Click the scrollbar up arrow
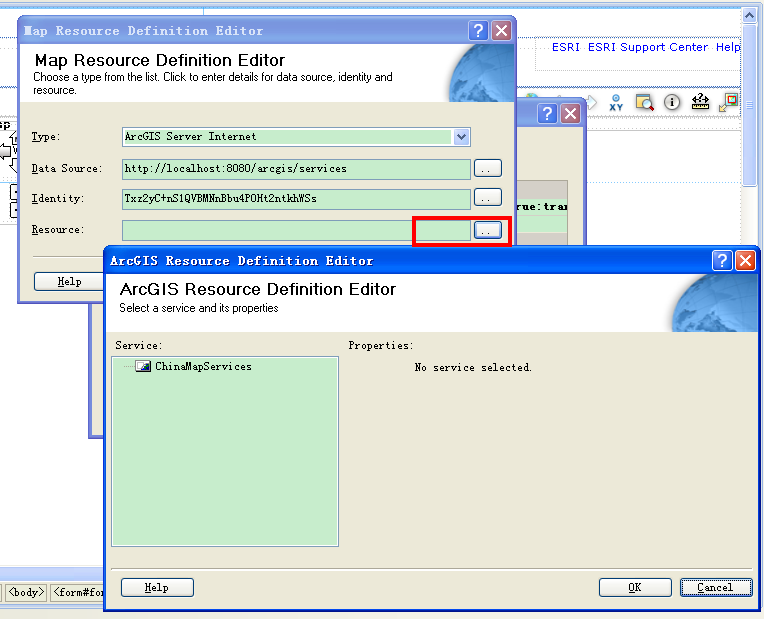764x619 pixels. point(749,15)
